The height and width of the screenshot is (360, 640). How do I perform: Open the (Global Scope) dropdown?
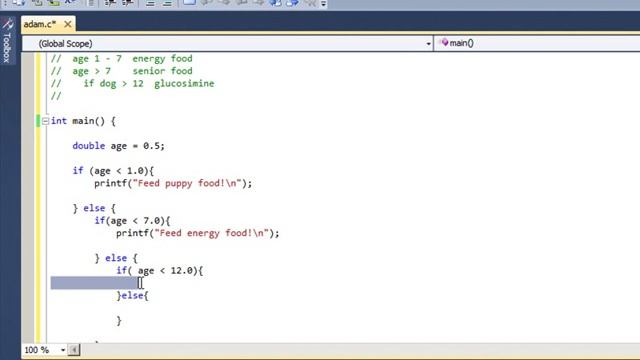(228, 43)
